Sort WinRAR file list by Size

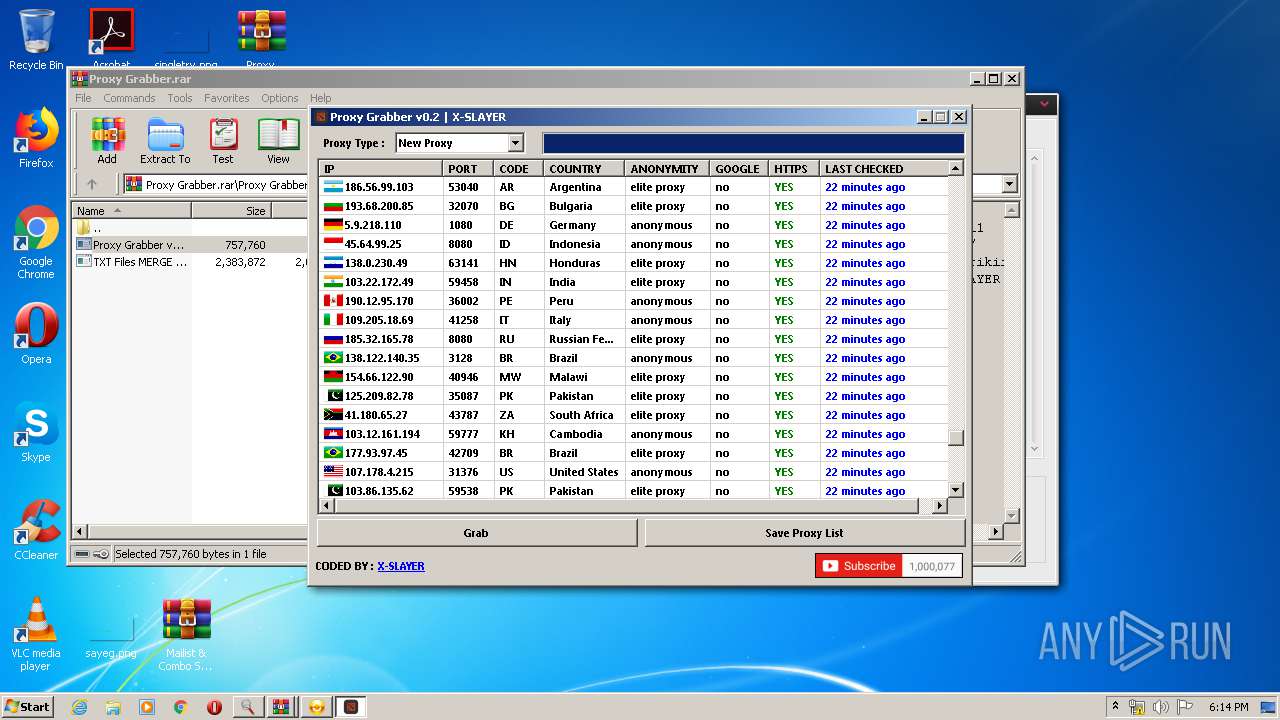coord(231,211)
